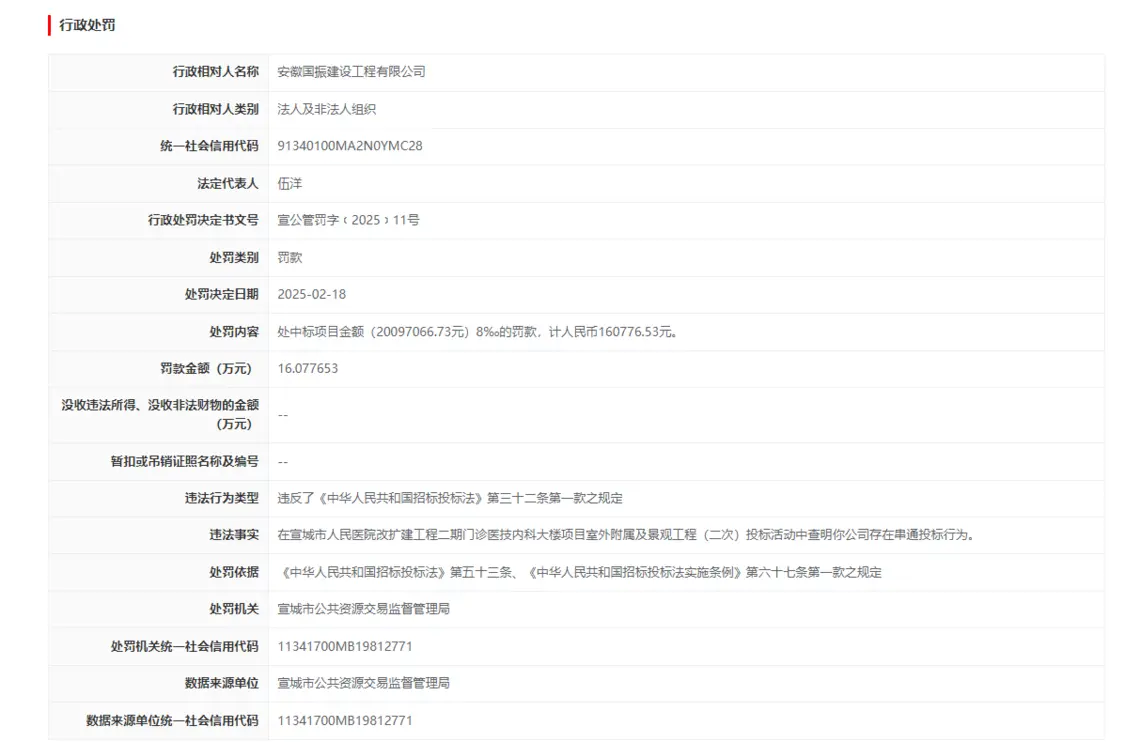This screenshot has height=742, width=1125.
Task: Click the 违法行为类型 violation type description
Action: tap(450, 498)
